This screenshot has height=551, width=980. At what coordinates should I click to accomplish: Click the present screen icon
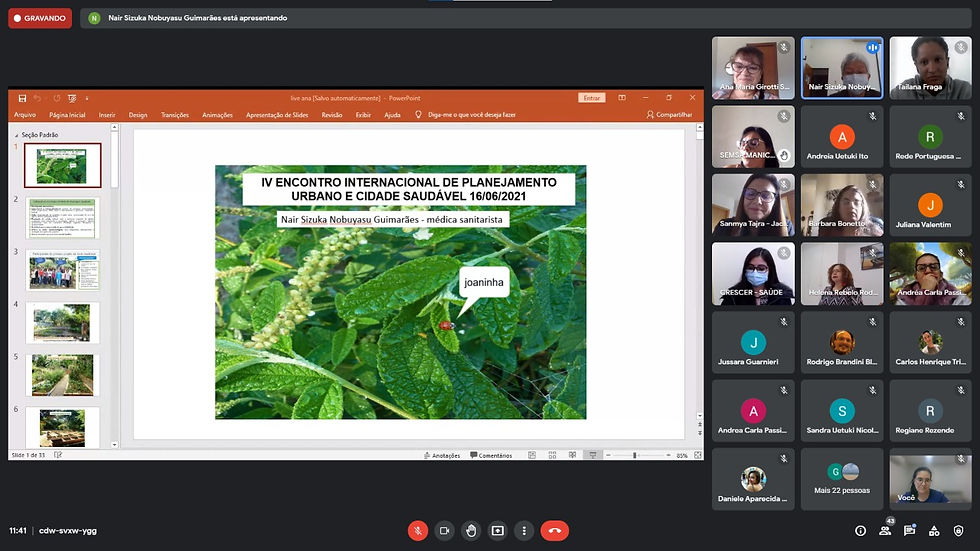pyautogui.click(x=498, y=530)
